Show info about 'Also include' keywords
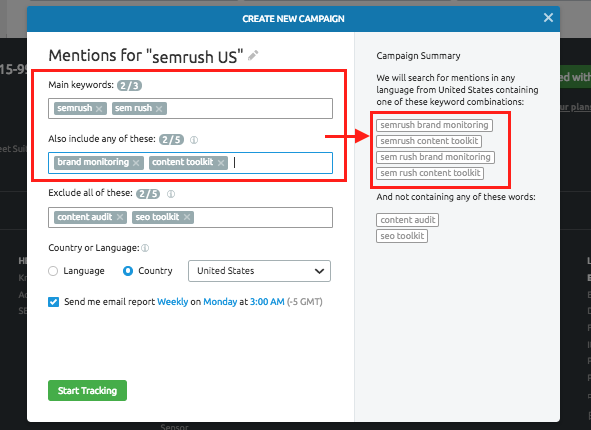591x430 pixels. click(194, 140)
